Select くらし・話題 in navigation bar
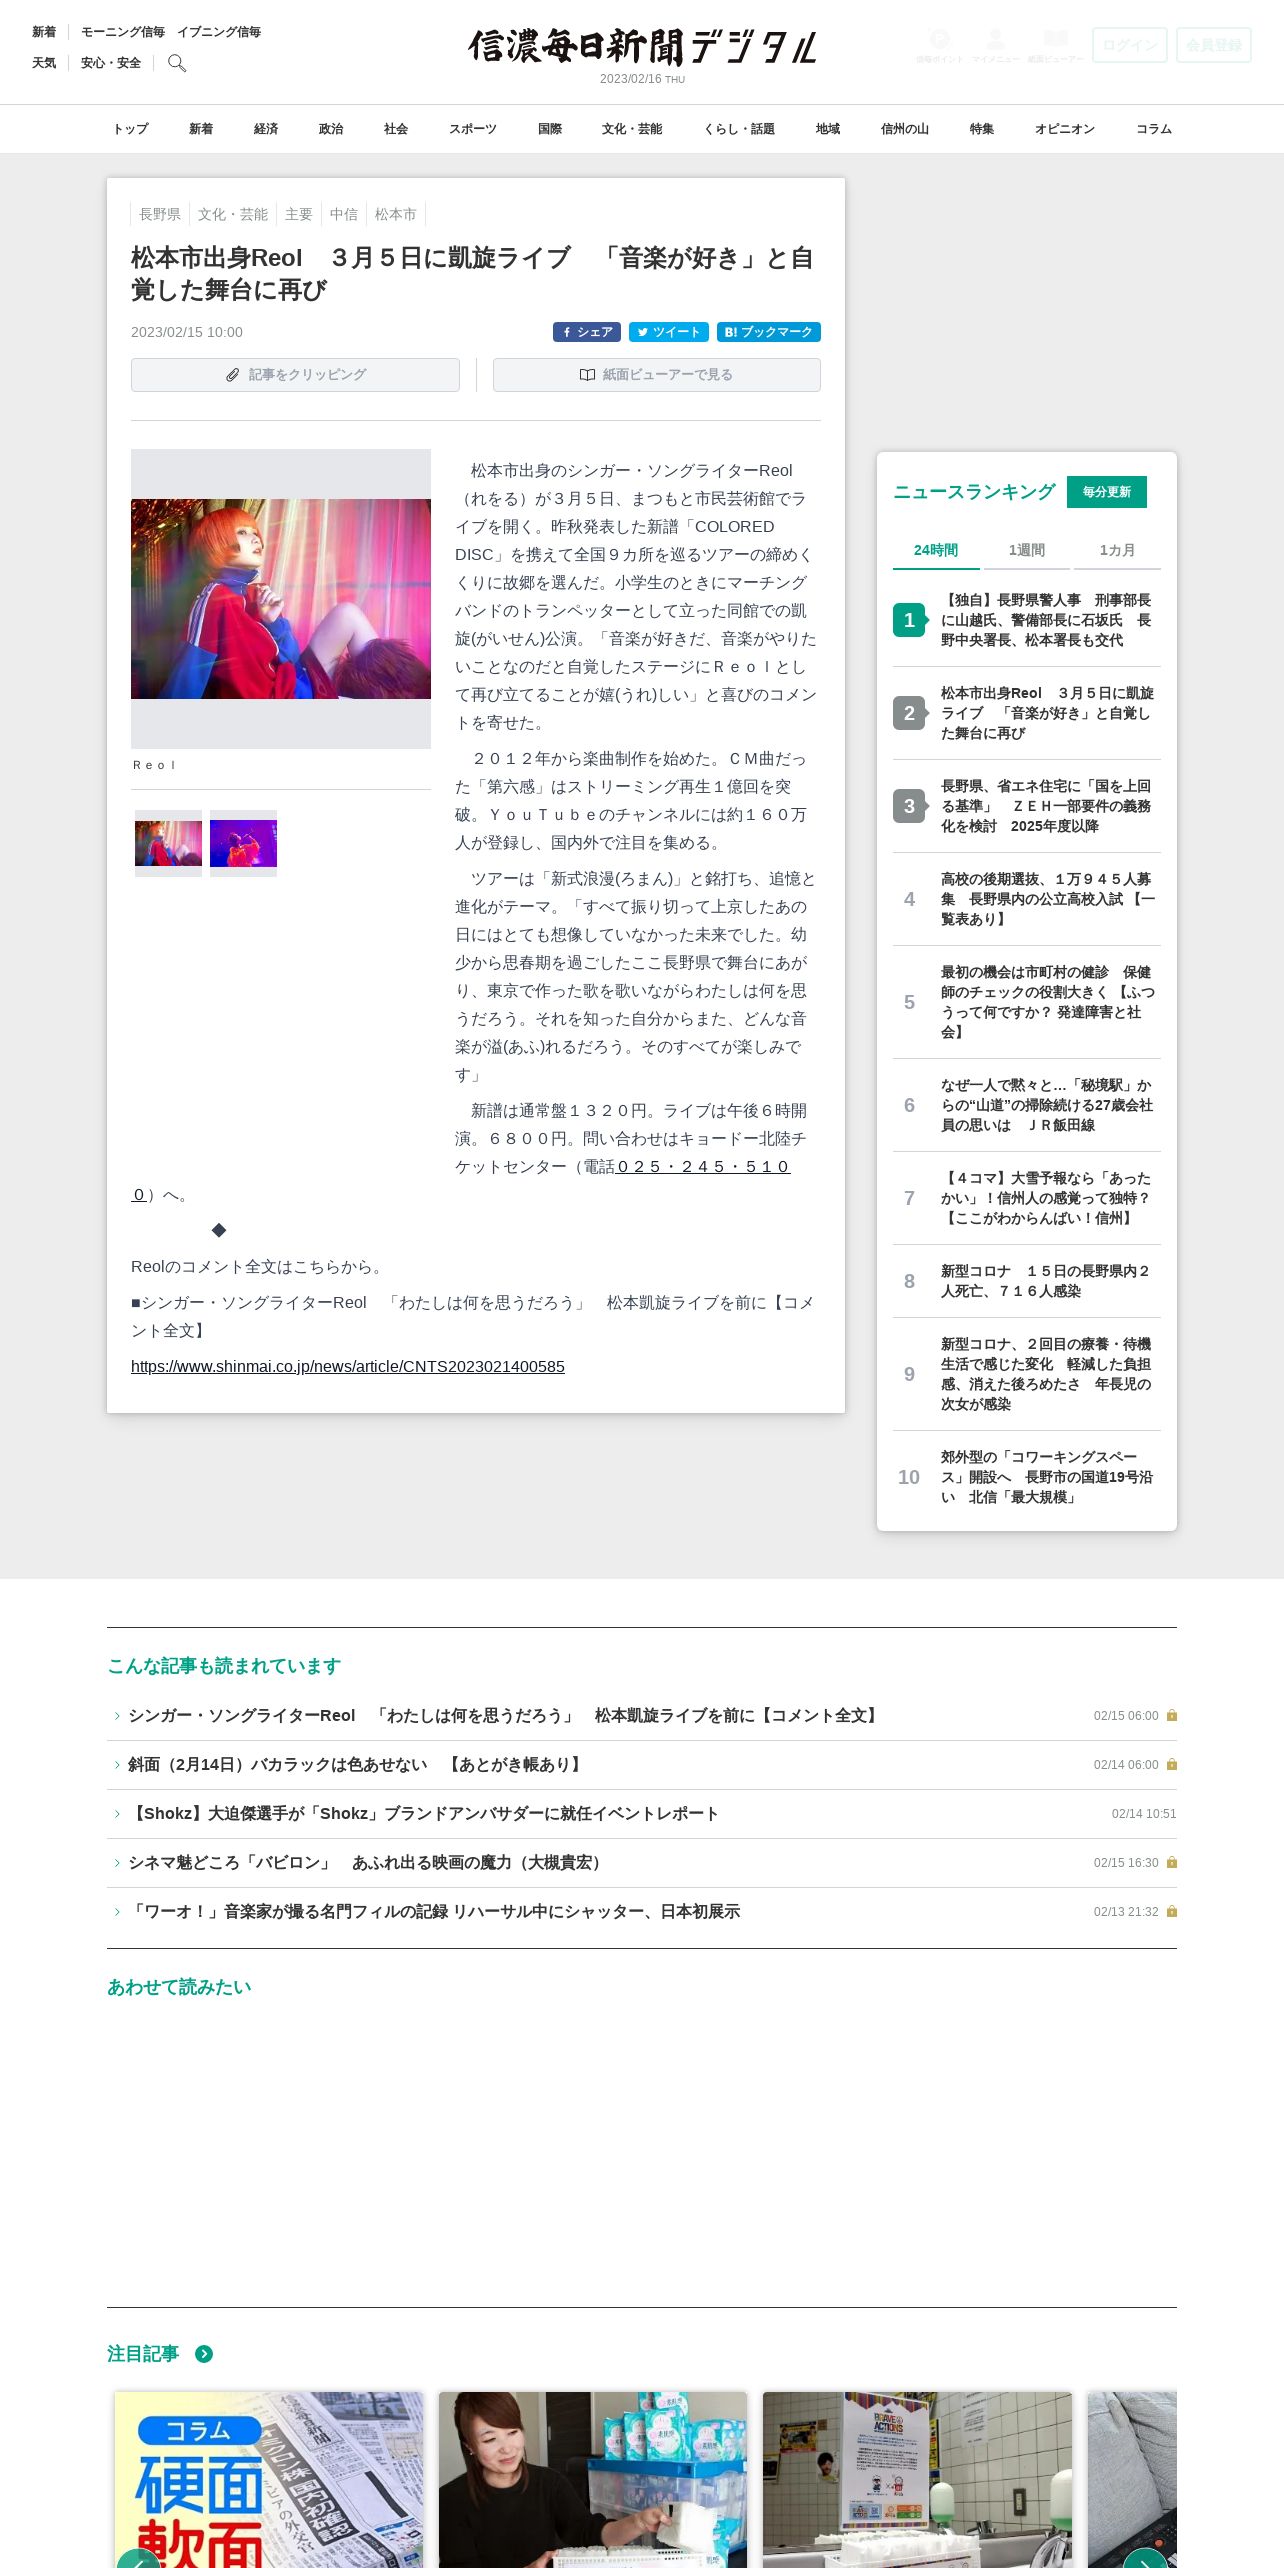1284x2568 pixels. point(739,129)
